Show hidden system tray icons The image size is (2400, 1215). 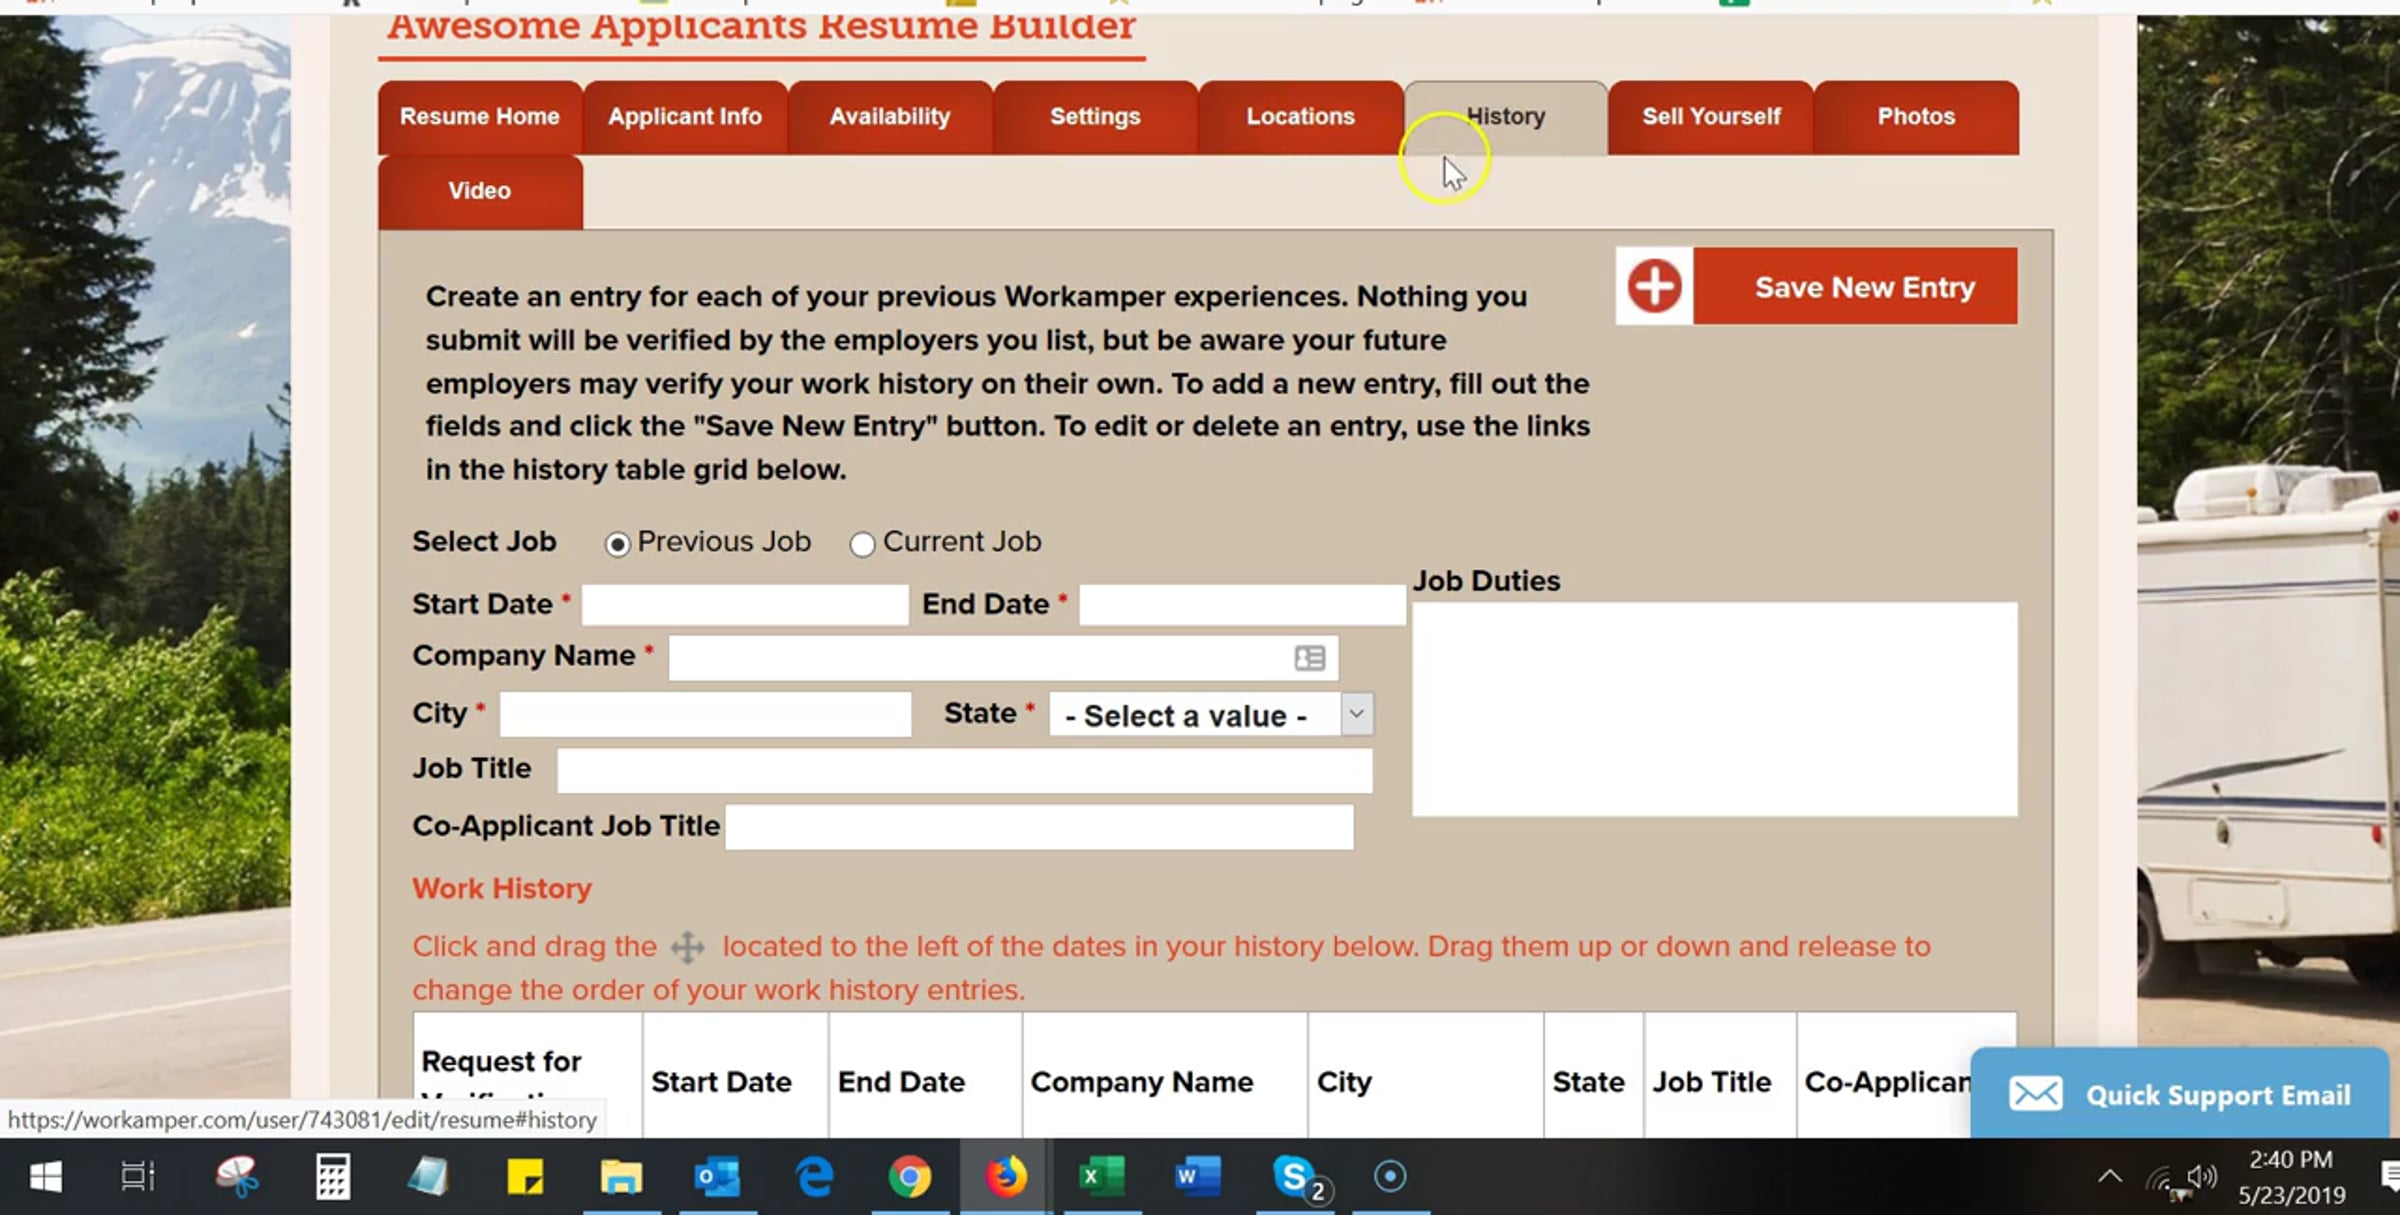coord(2110,1176)
